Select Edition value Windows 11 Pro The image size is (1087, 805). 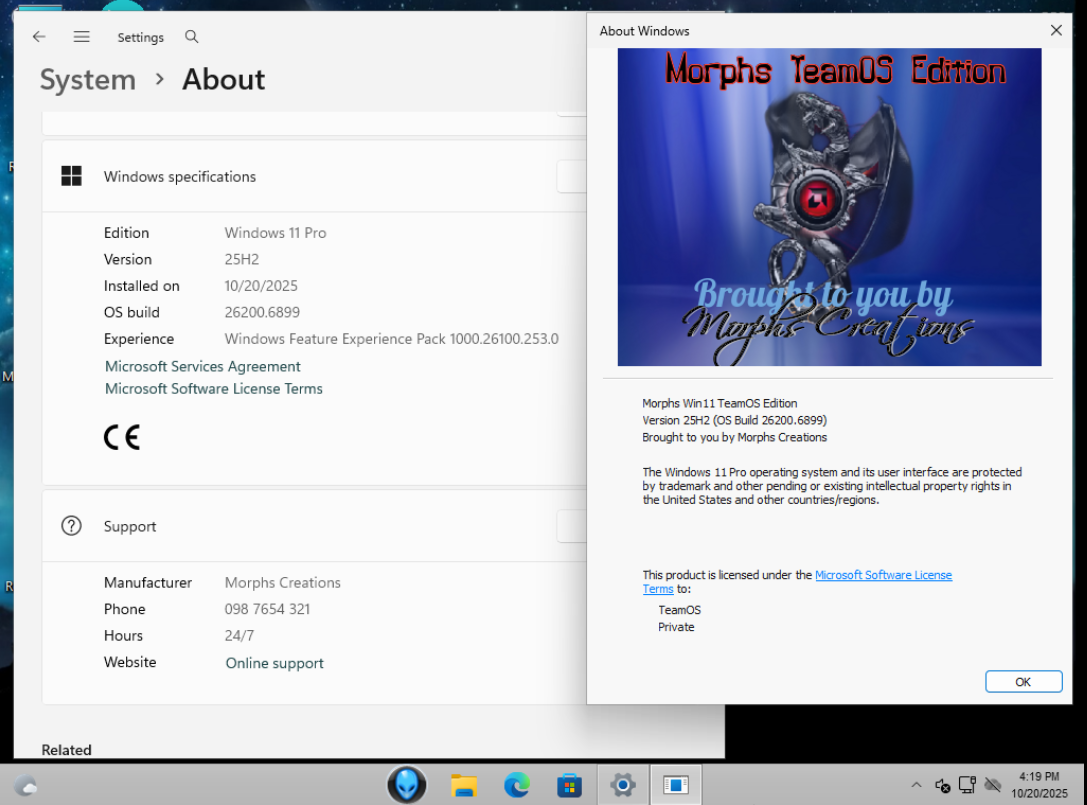[275, 233]
